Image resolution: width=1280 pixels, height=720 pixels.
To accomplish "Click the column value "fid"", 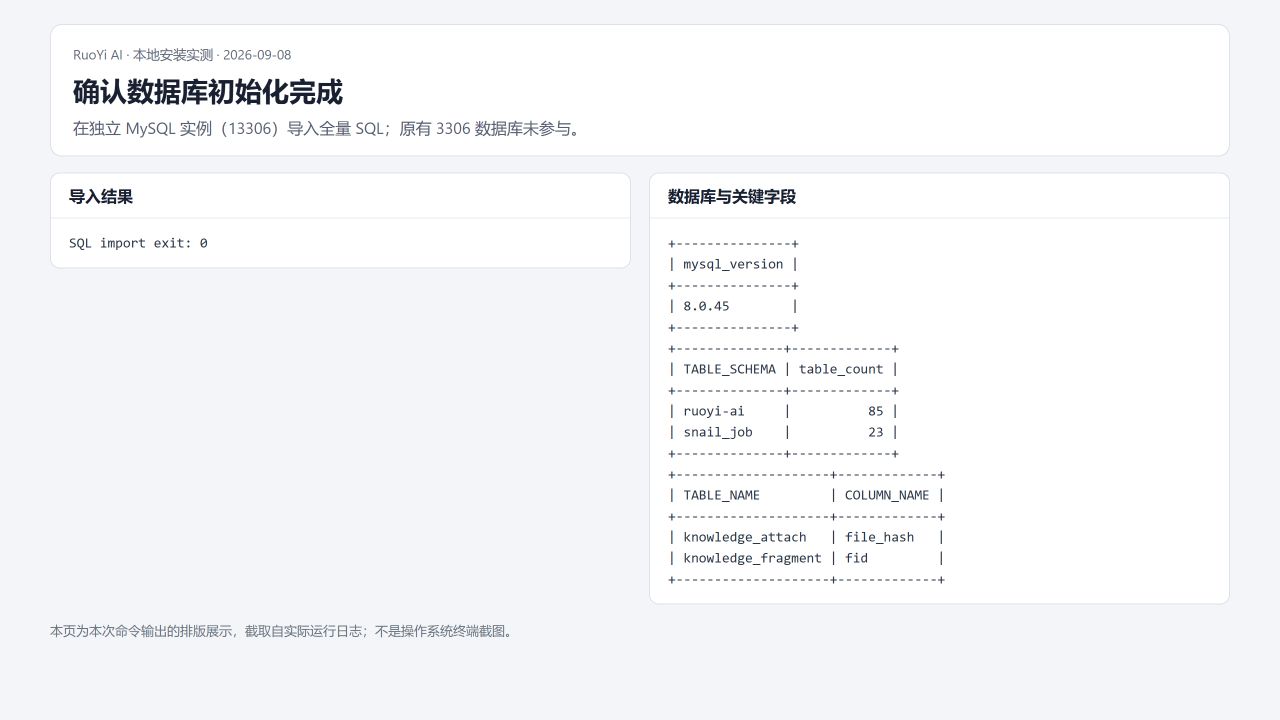I will point(856,558).
